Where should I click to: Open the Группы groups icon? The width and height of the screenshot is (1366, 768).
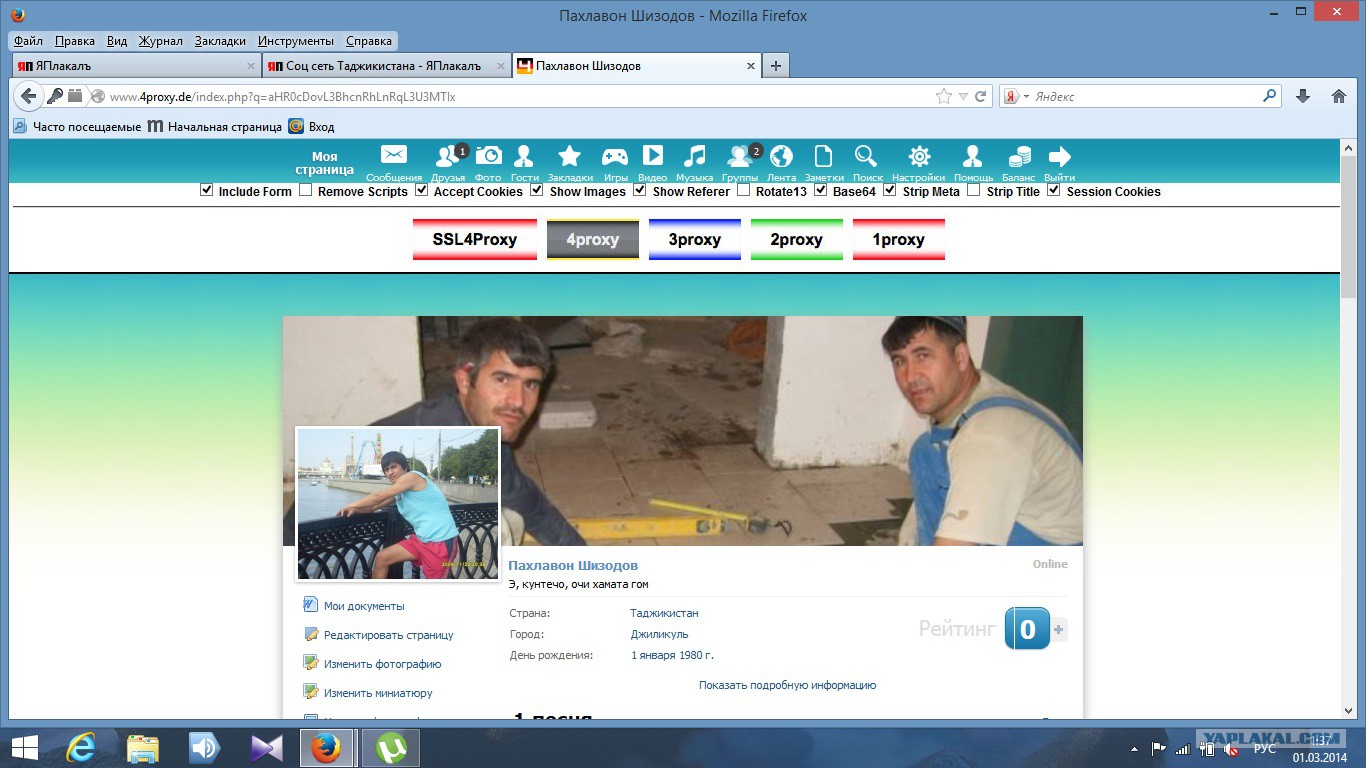coord(740,156)
